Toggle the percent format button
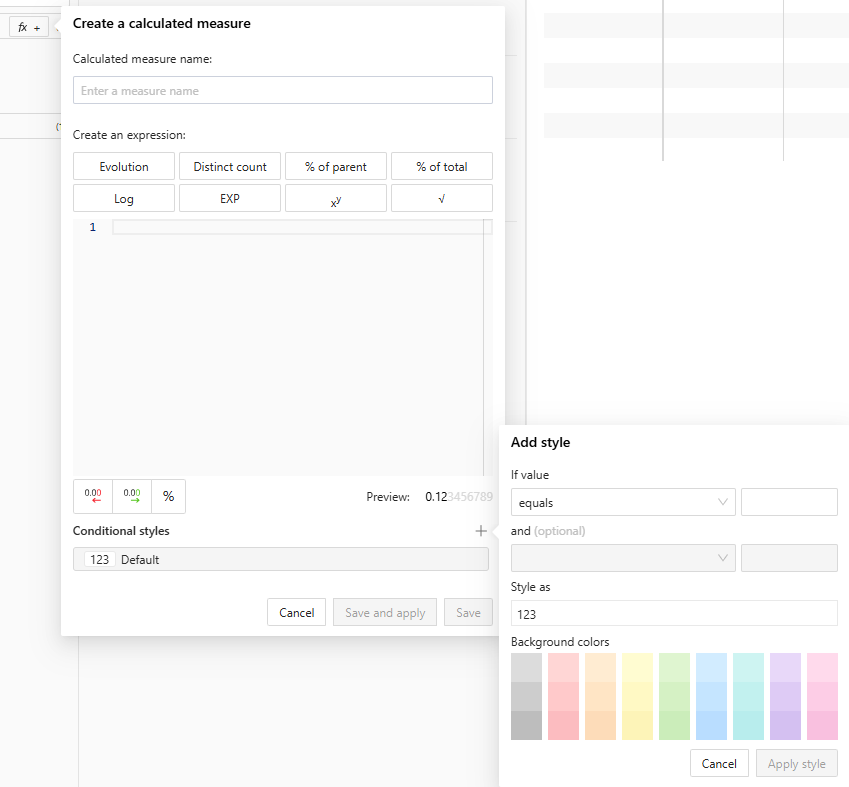Image resolution: width=849 pixels, height=787 pixels. point(168,496)
